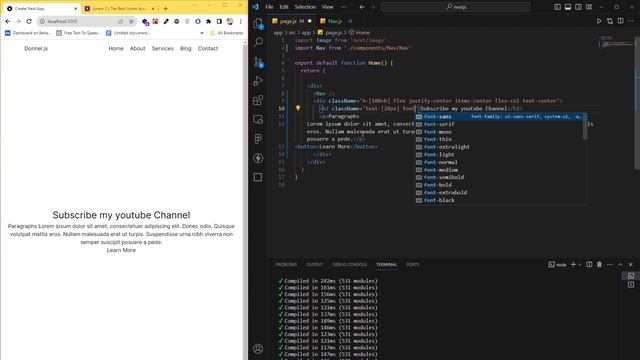Open Customize Layout control
640x360 pixels.
pos(589,7)
